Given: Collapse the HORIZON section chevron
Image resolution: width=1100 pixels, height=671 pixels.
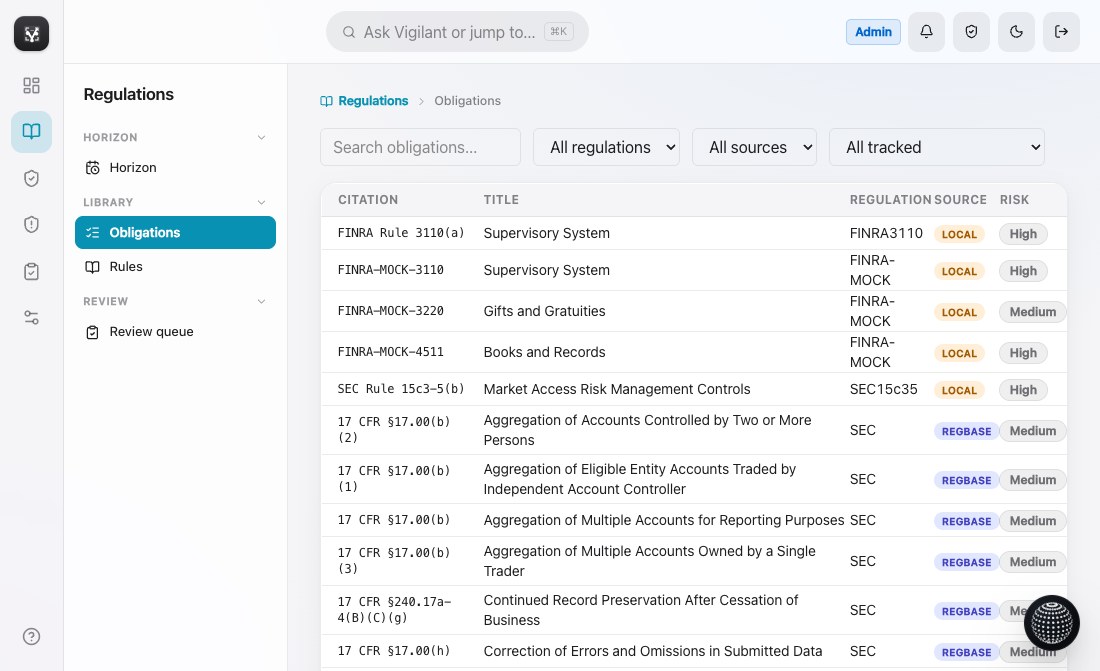Looking at the screenshot, I should point(261,138).
